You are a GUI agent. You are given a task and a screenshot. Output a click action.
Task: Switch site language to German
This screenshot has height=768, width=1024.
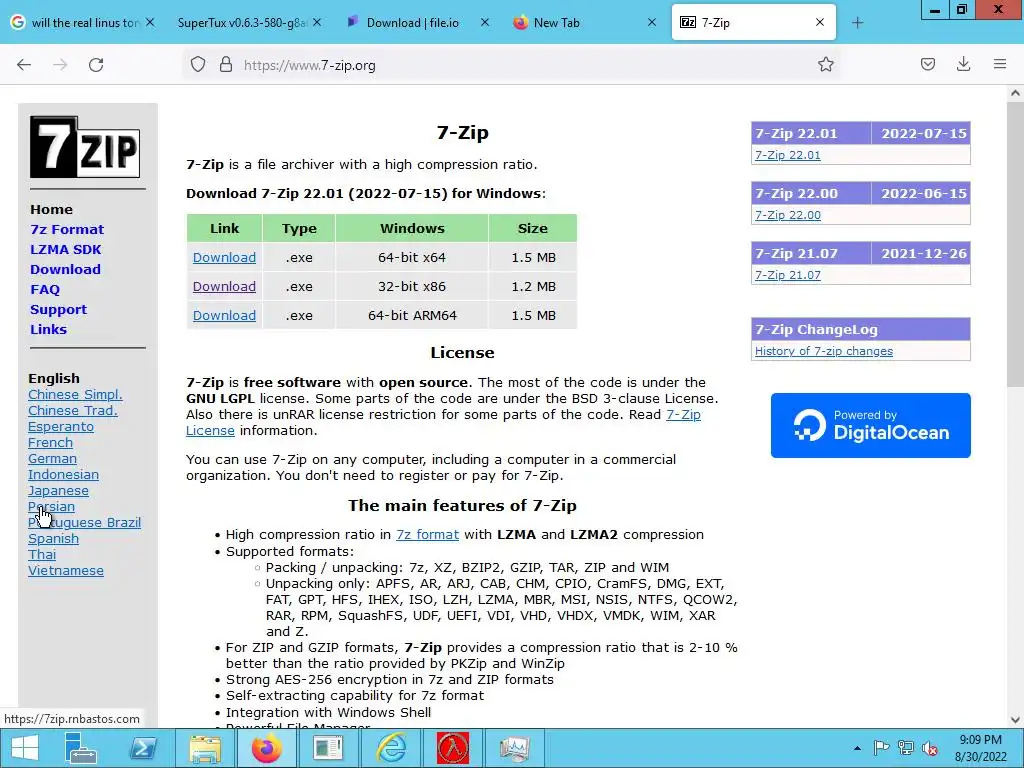click(x=52, y=458)
